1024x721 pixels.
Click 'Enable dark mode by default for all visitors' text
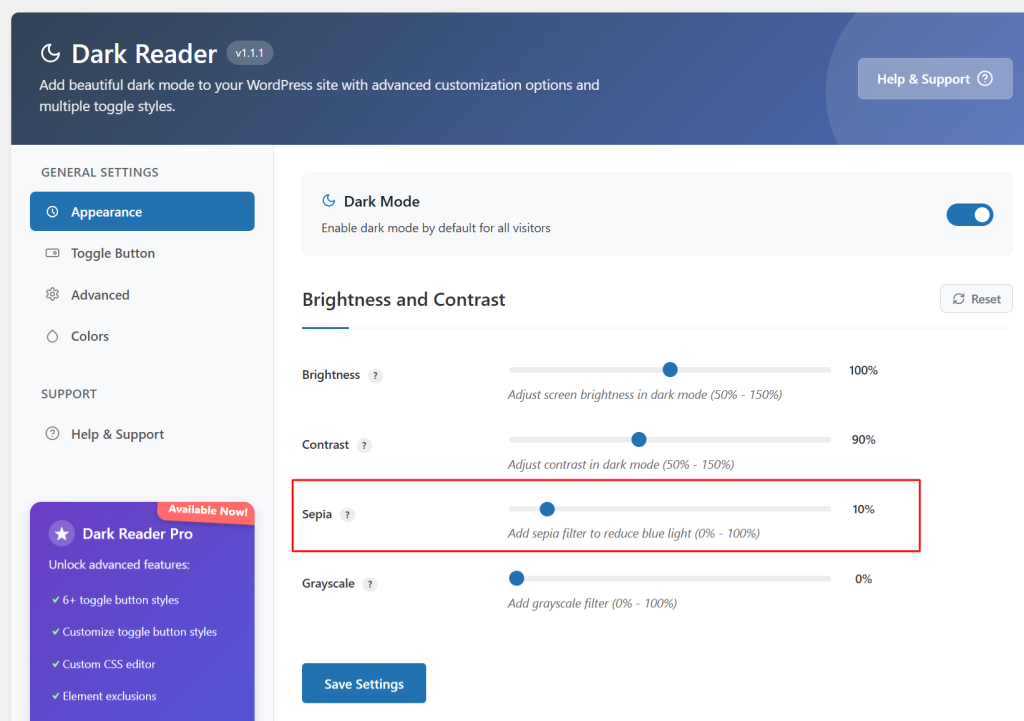(x=436, y=228)
